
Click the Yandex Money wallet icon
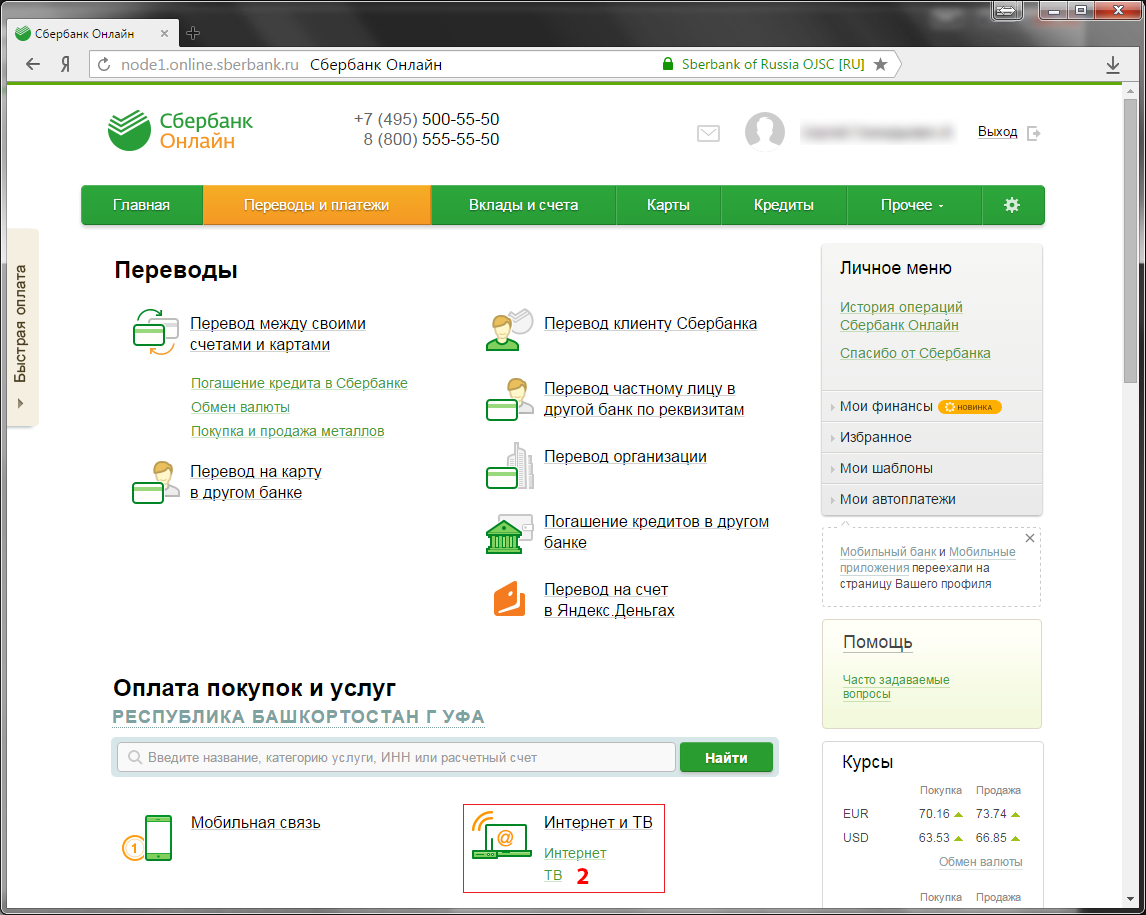[x=509, y=599]
